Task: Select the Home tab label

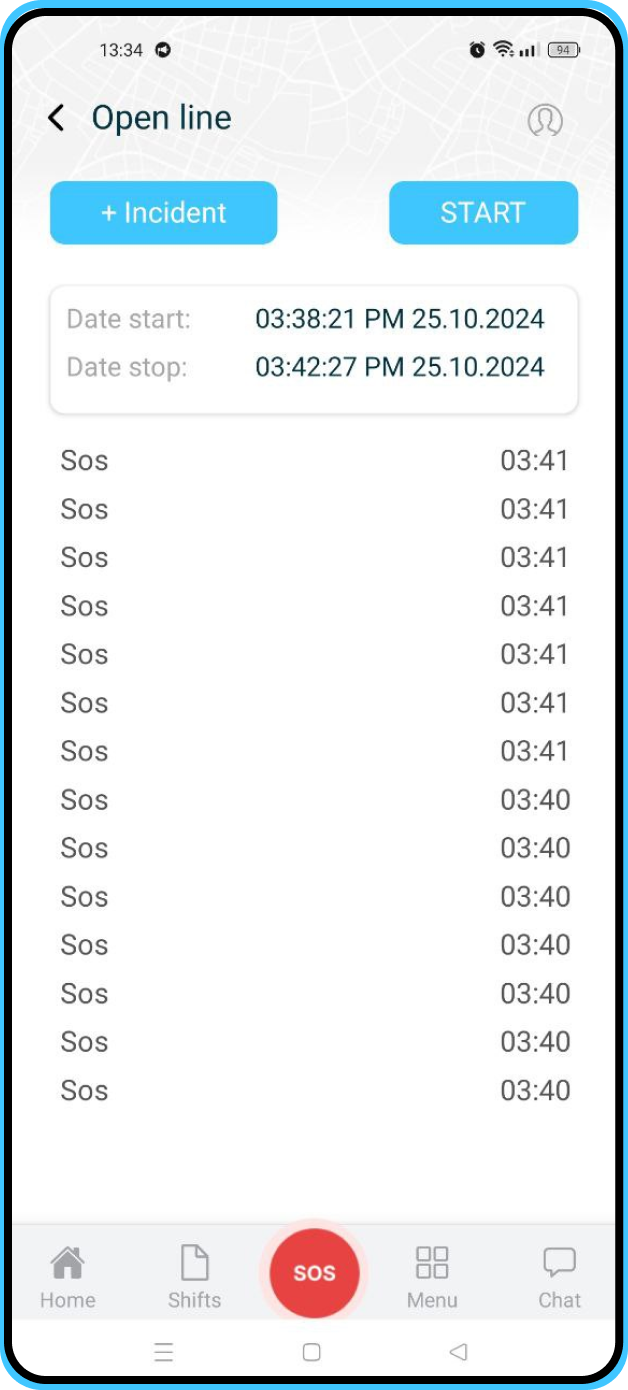Action: click(x=68, y=1300)
